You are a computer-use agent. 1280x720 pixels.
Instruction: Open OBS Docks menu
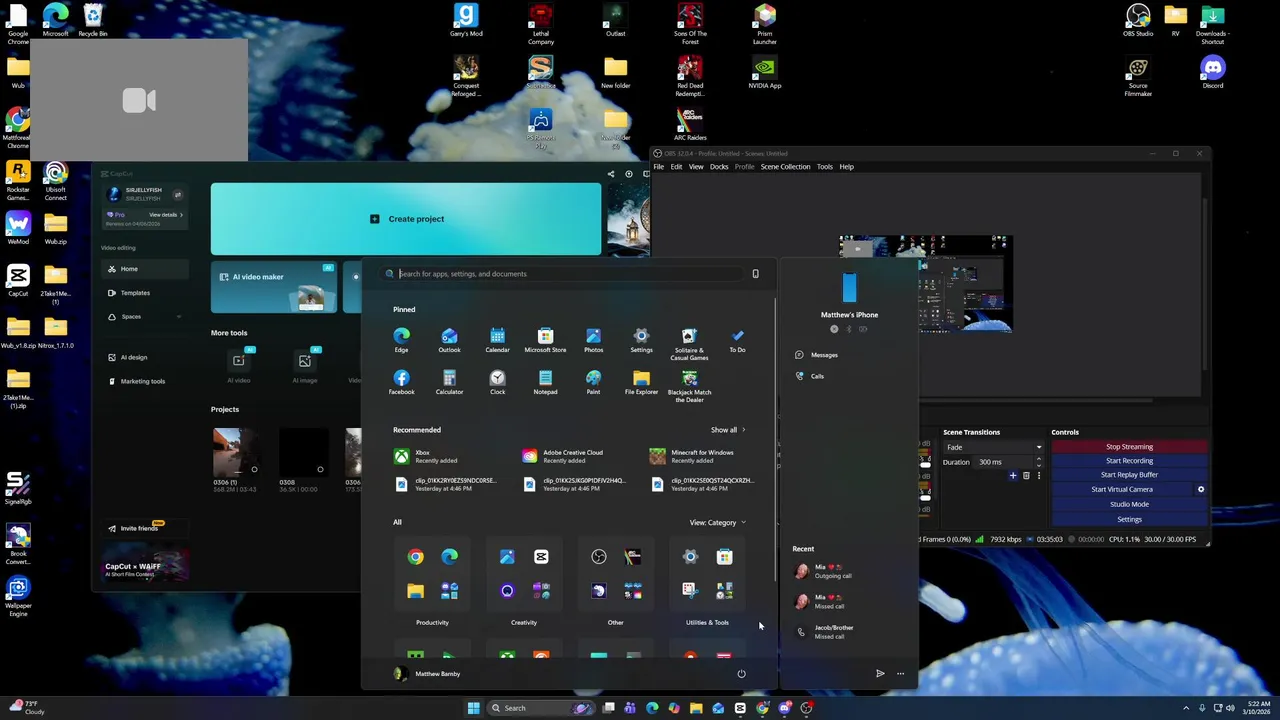pos(719,167)
